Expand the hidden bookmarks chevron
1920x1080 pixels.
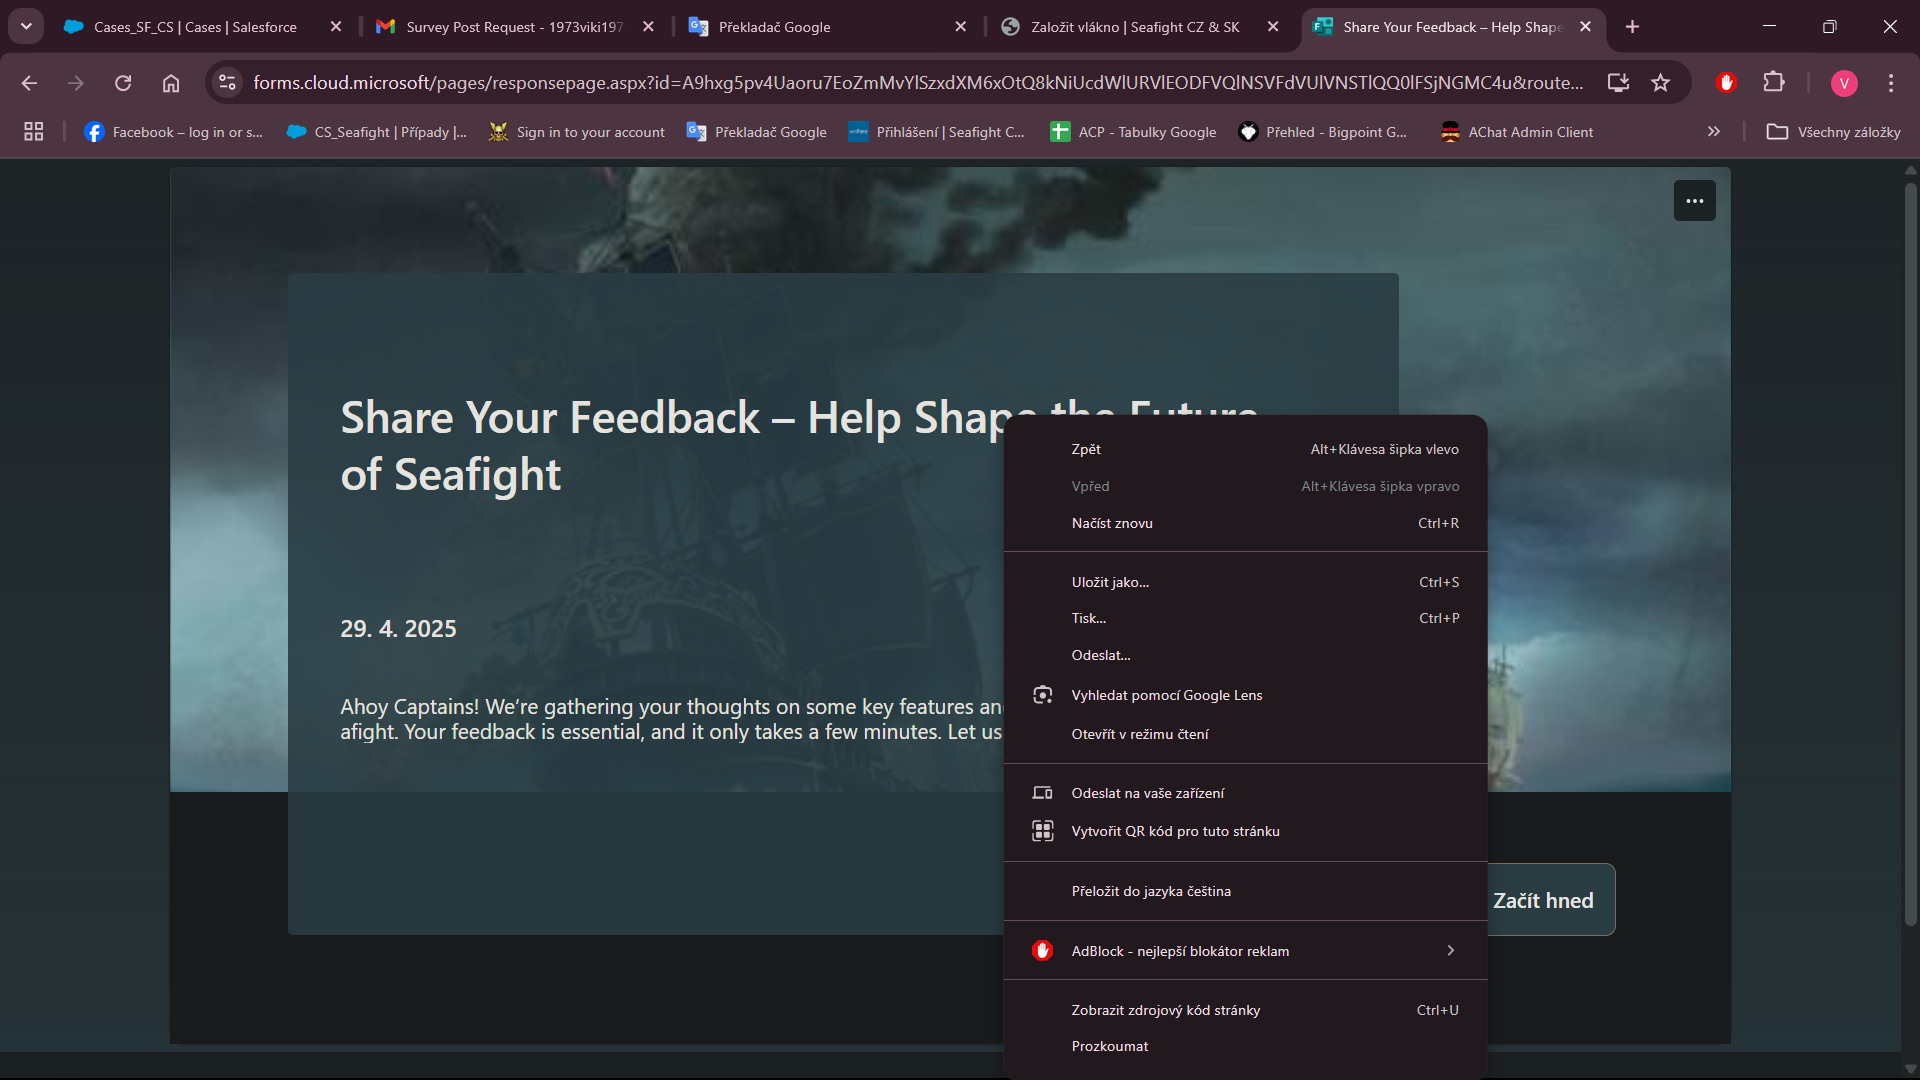(x=1714, y=132)
